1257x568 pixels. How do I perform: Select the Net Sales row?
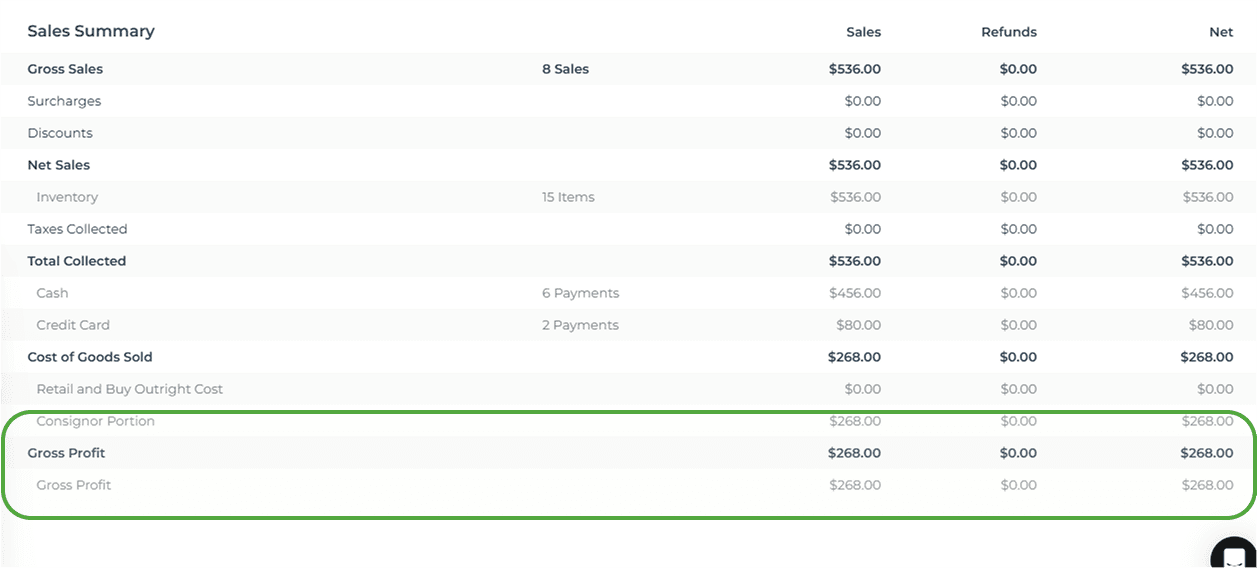628,165
